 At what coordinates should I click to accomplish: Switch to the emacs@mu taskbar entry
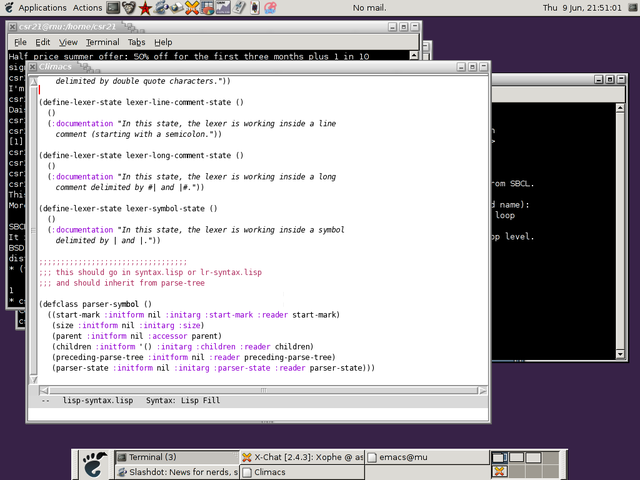coord(427,457)
